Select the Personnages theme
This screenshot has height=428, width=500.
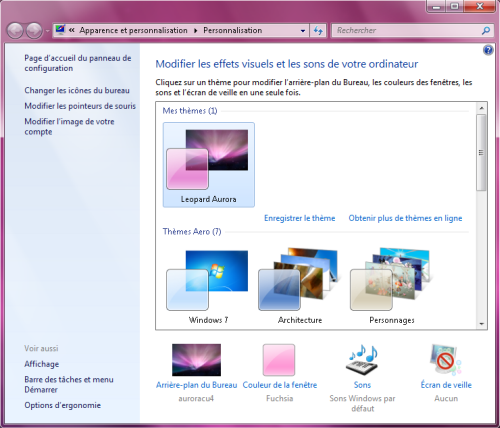(x=392, y=286)
